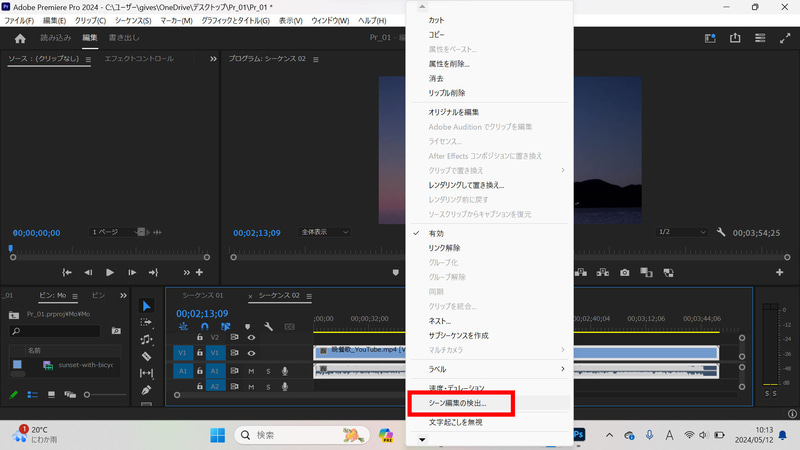Select the Selection tool arrow
This screenshot has height=450, width=800.
pyautogui.click(x=146, y=306)
